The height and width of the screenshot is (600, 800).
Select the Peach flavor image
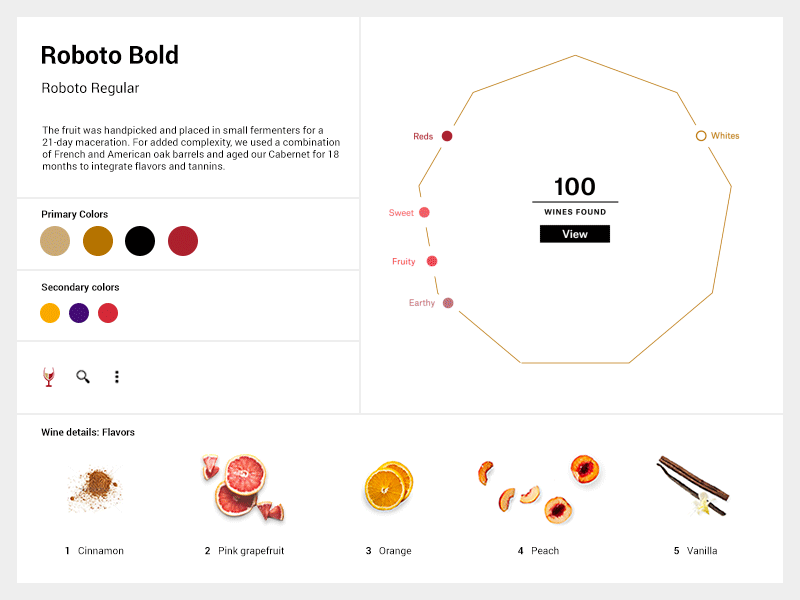click(539, 489)
